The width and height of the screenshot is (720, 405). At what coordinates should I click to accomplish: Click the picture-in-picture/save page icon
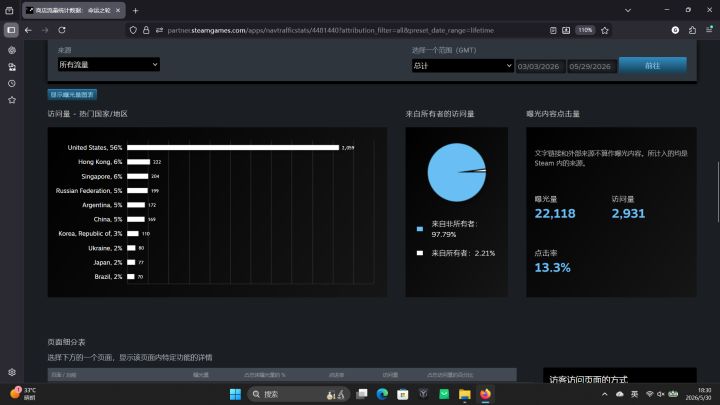pos(566,30)
